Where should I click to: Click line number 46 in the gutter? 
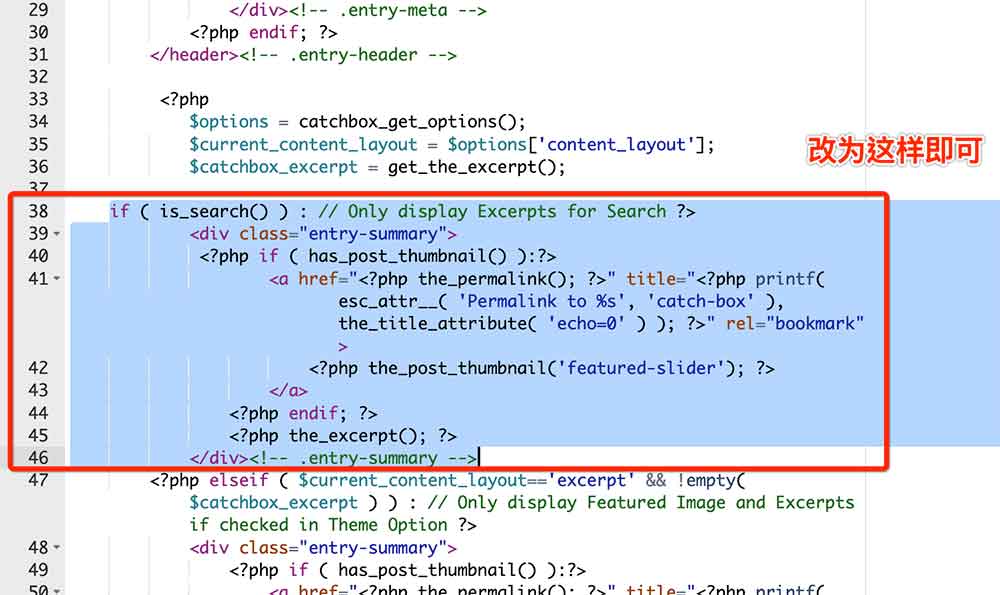pos(38,458)
